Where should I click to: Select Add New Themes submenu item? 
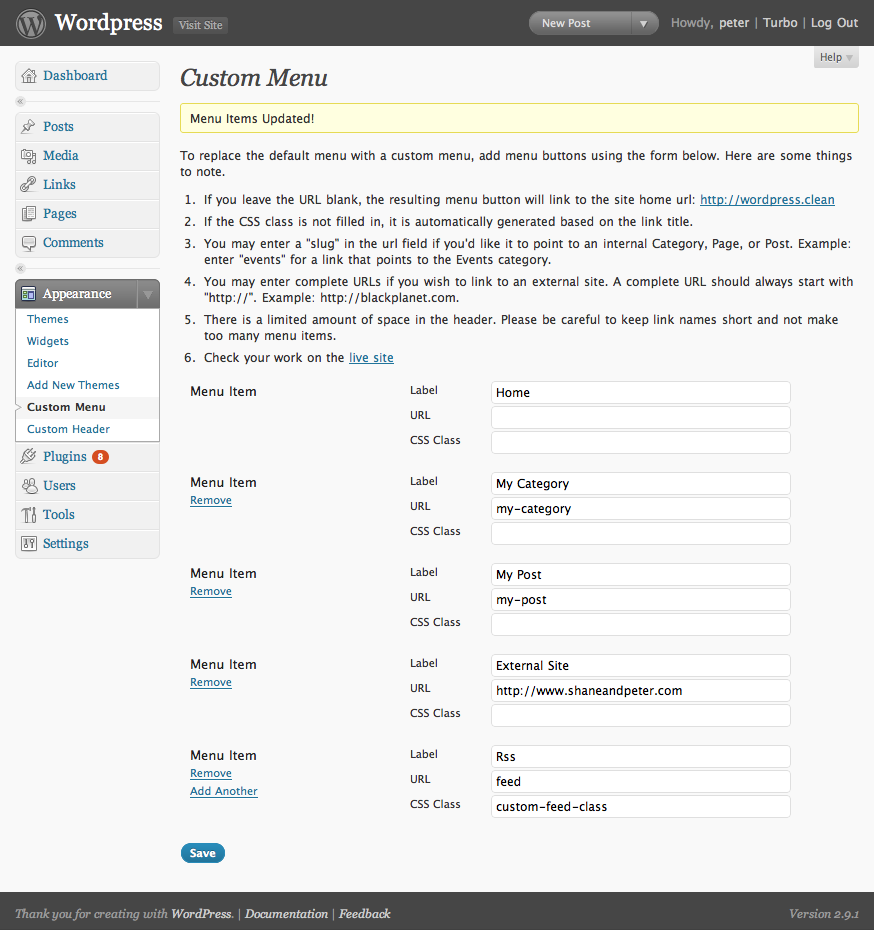coord(73,385)
